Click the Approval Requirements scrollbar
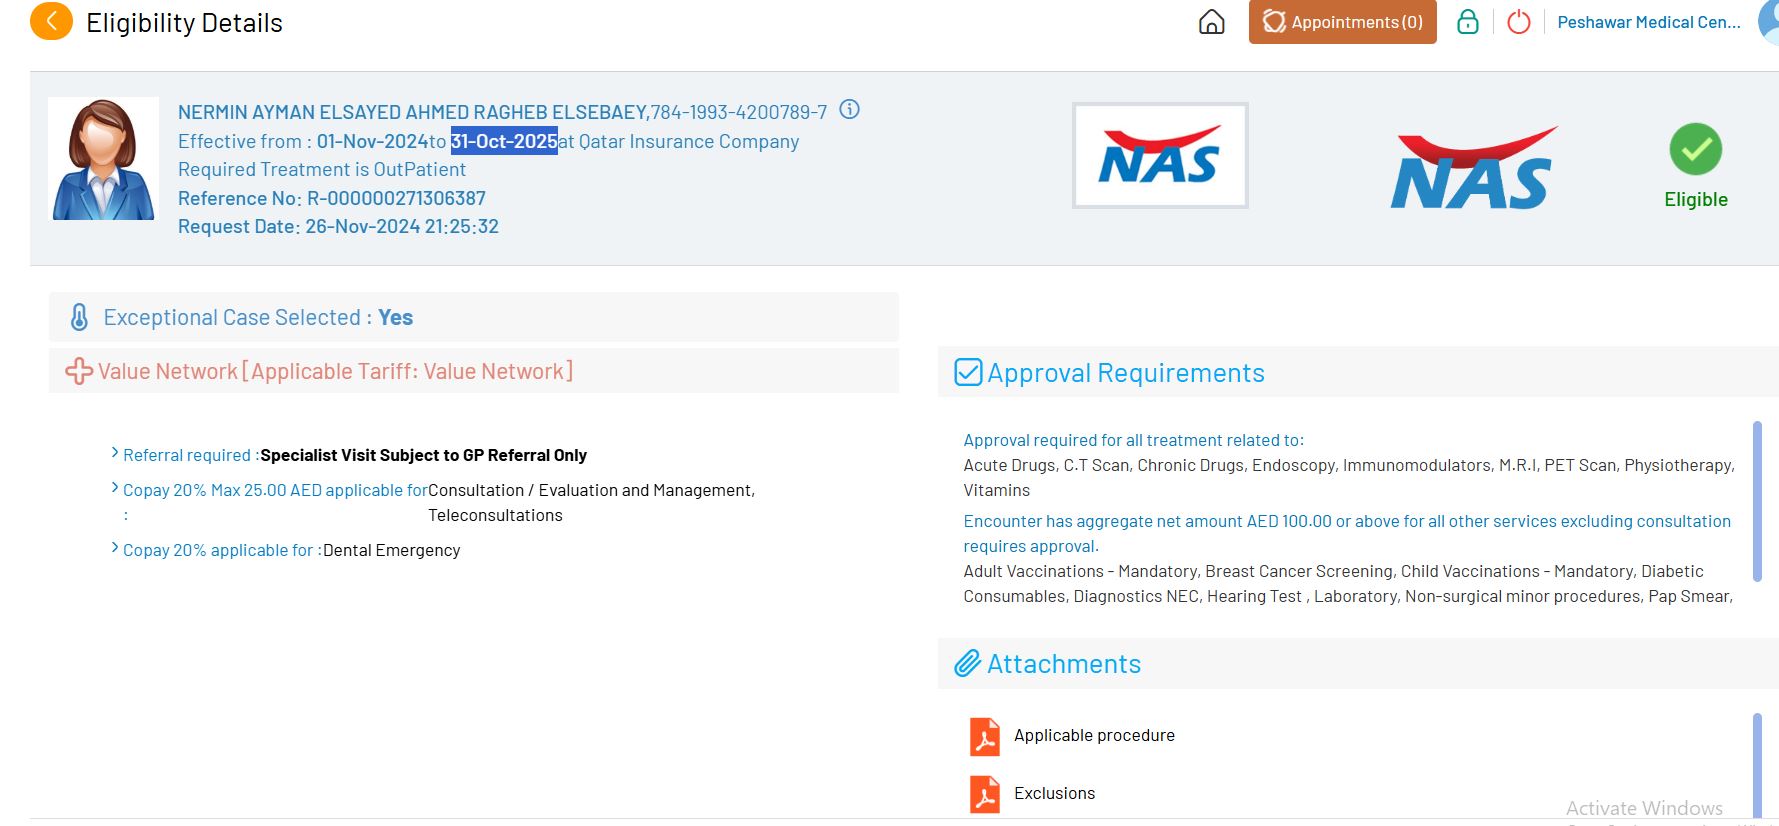The image size is (1779, 826). 1757,501
